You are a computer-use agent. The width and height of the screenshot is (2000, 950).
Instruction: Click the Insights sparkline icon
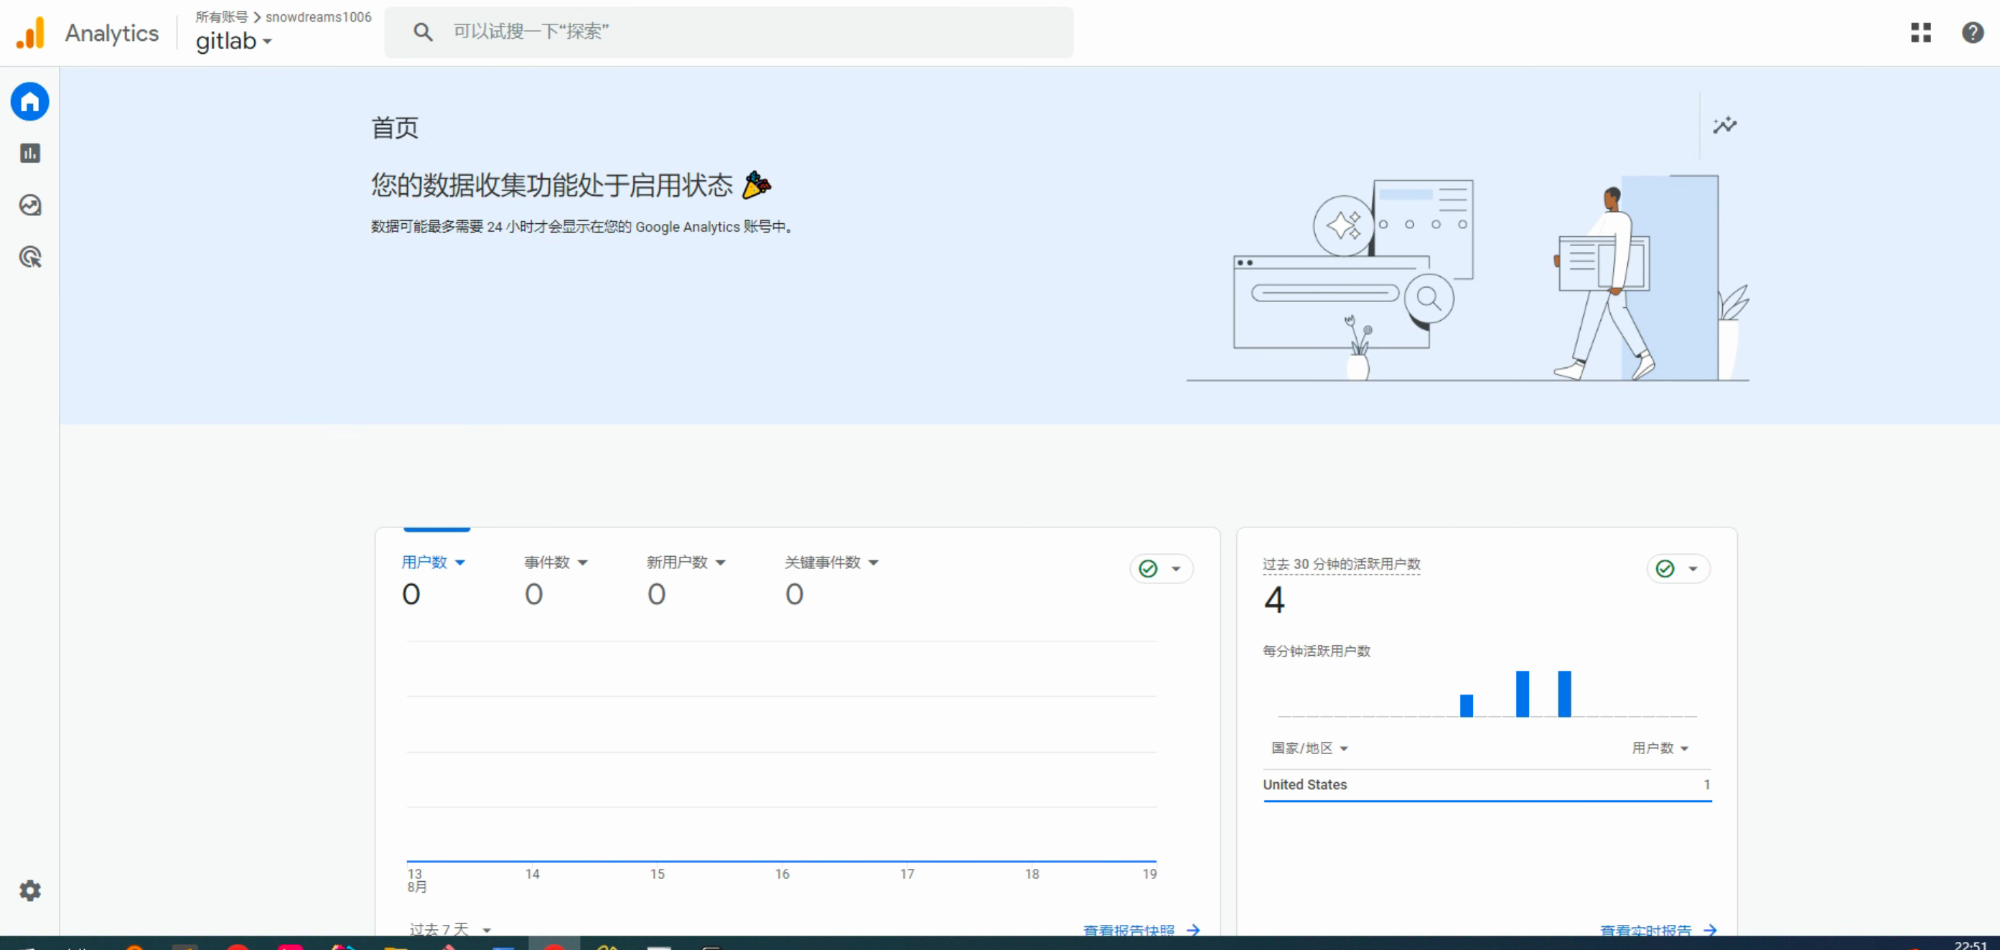1724,125
